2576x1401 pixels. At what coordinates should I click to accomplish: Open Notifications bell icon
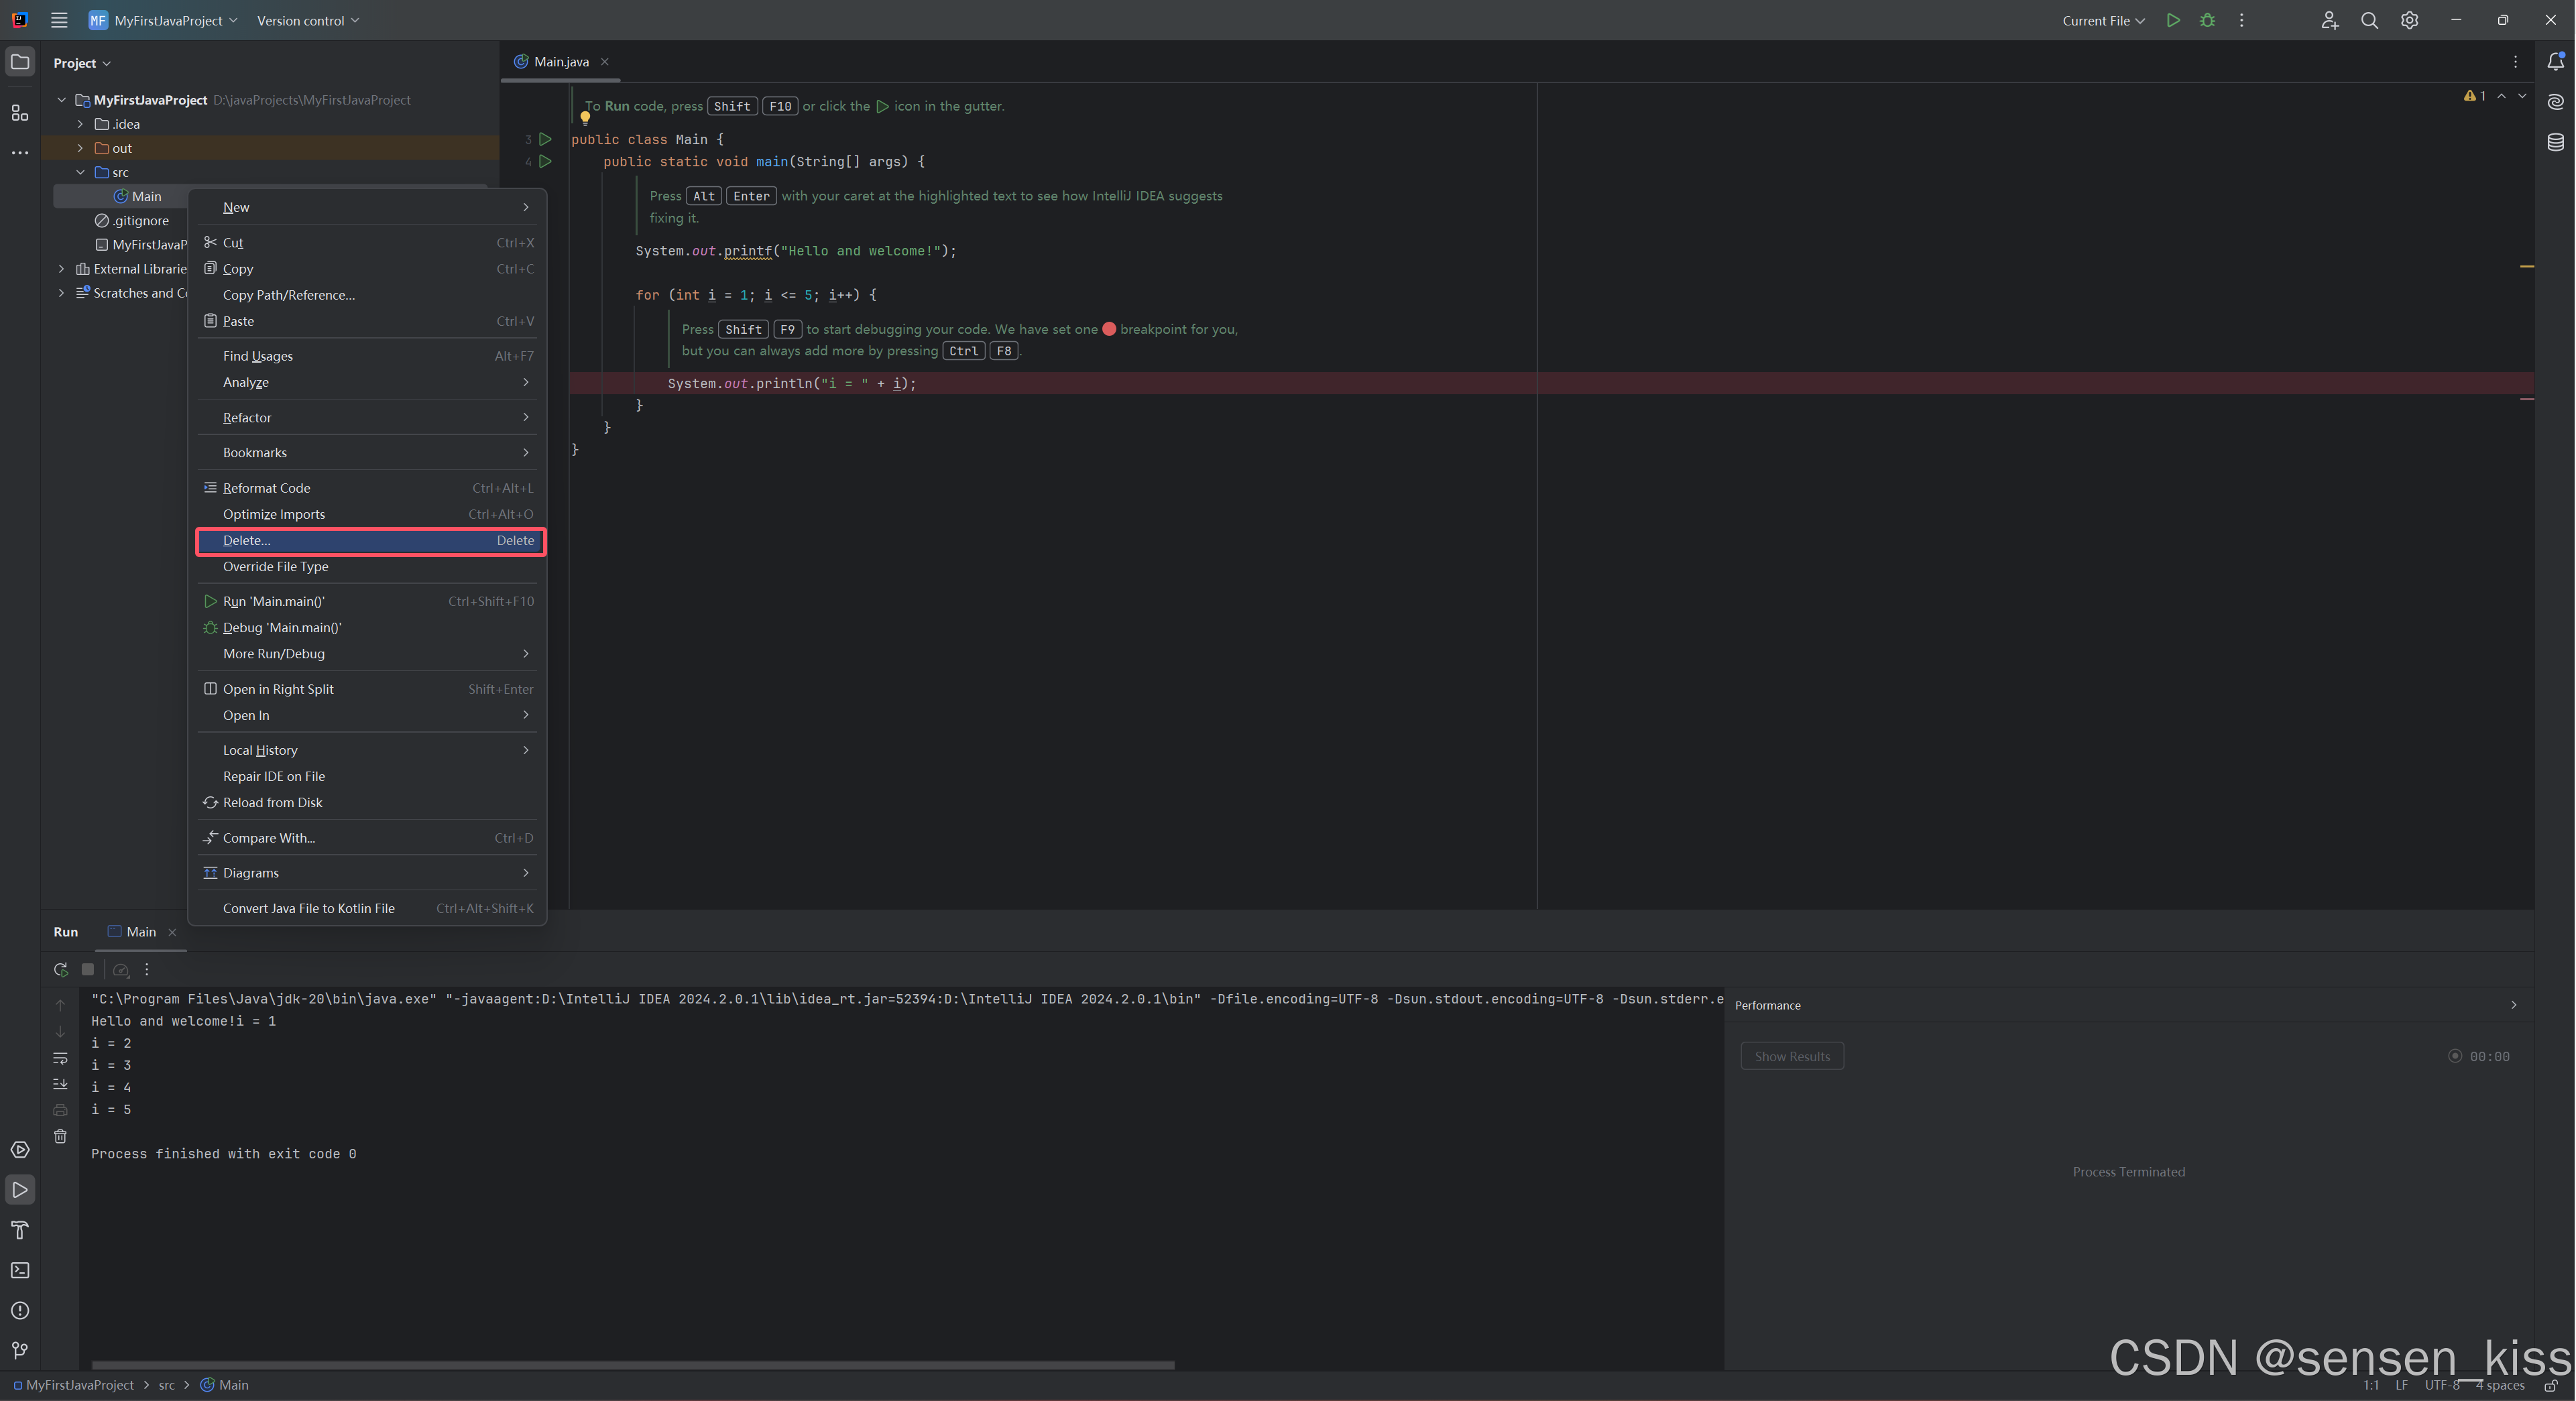pos(2555,62)
